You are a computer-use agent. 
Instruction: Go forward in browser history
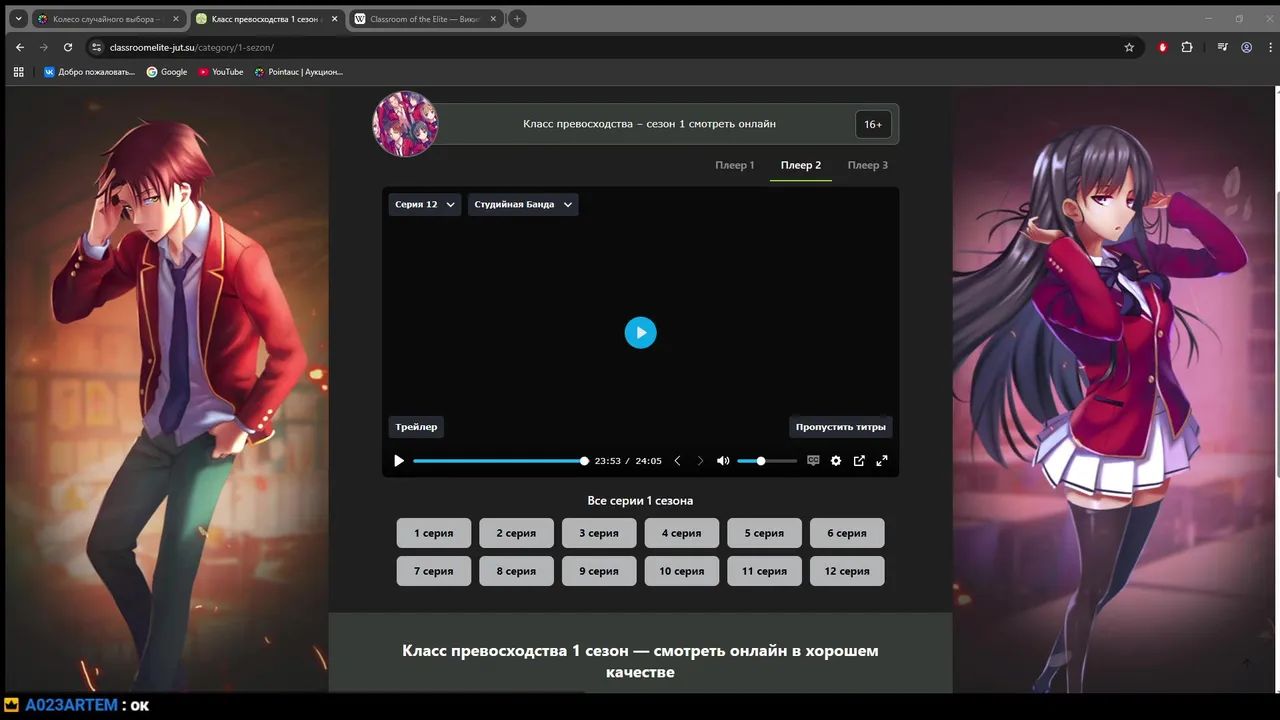pos(44,47)
